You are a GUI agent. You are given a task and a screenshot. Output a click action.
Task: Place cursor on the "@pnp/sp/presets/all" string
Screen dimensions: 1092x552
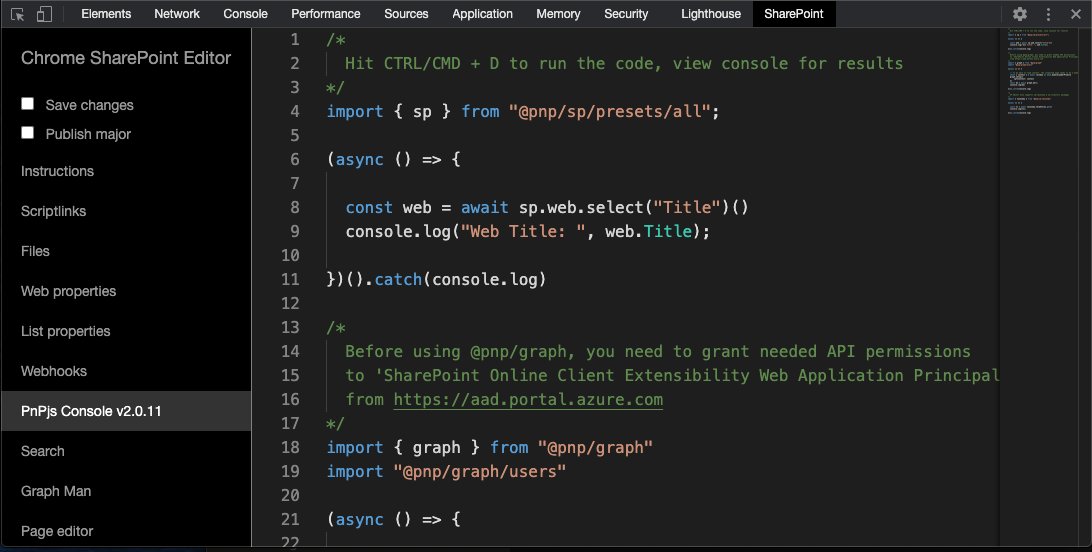tap(609, 111)
